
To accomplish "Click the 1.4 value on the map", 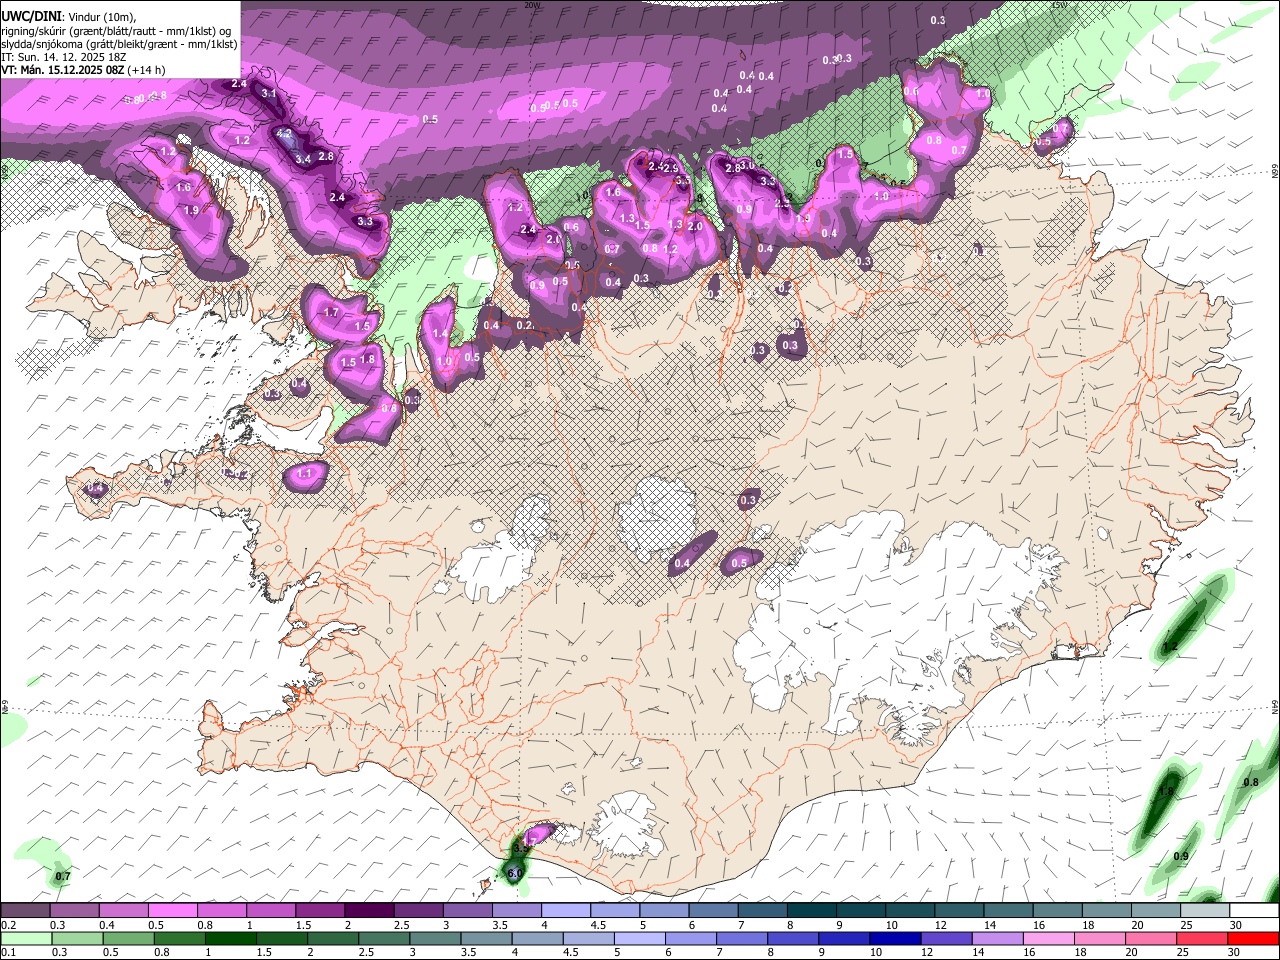I will point(440,334).
